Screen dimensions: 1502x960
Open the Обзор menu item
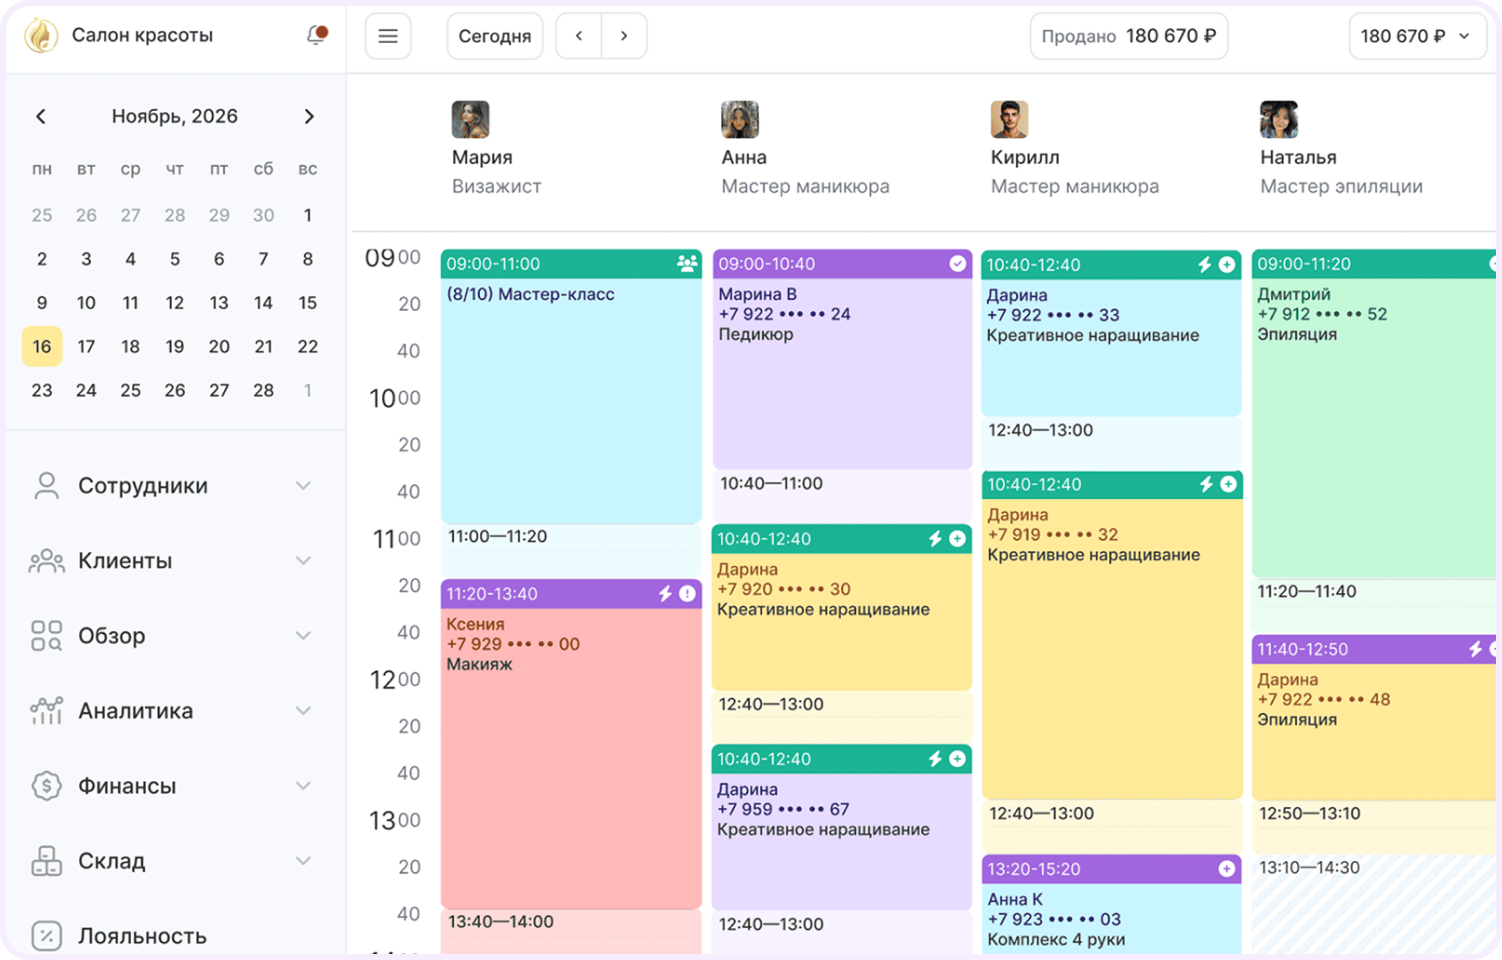[174, 636]
